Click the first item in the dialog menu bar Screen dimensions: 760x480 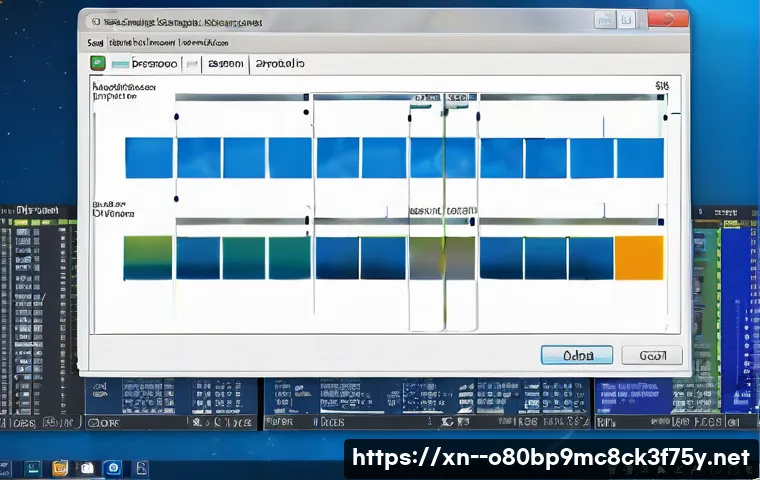(x=95, y=44)
